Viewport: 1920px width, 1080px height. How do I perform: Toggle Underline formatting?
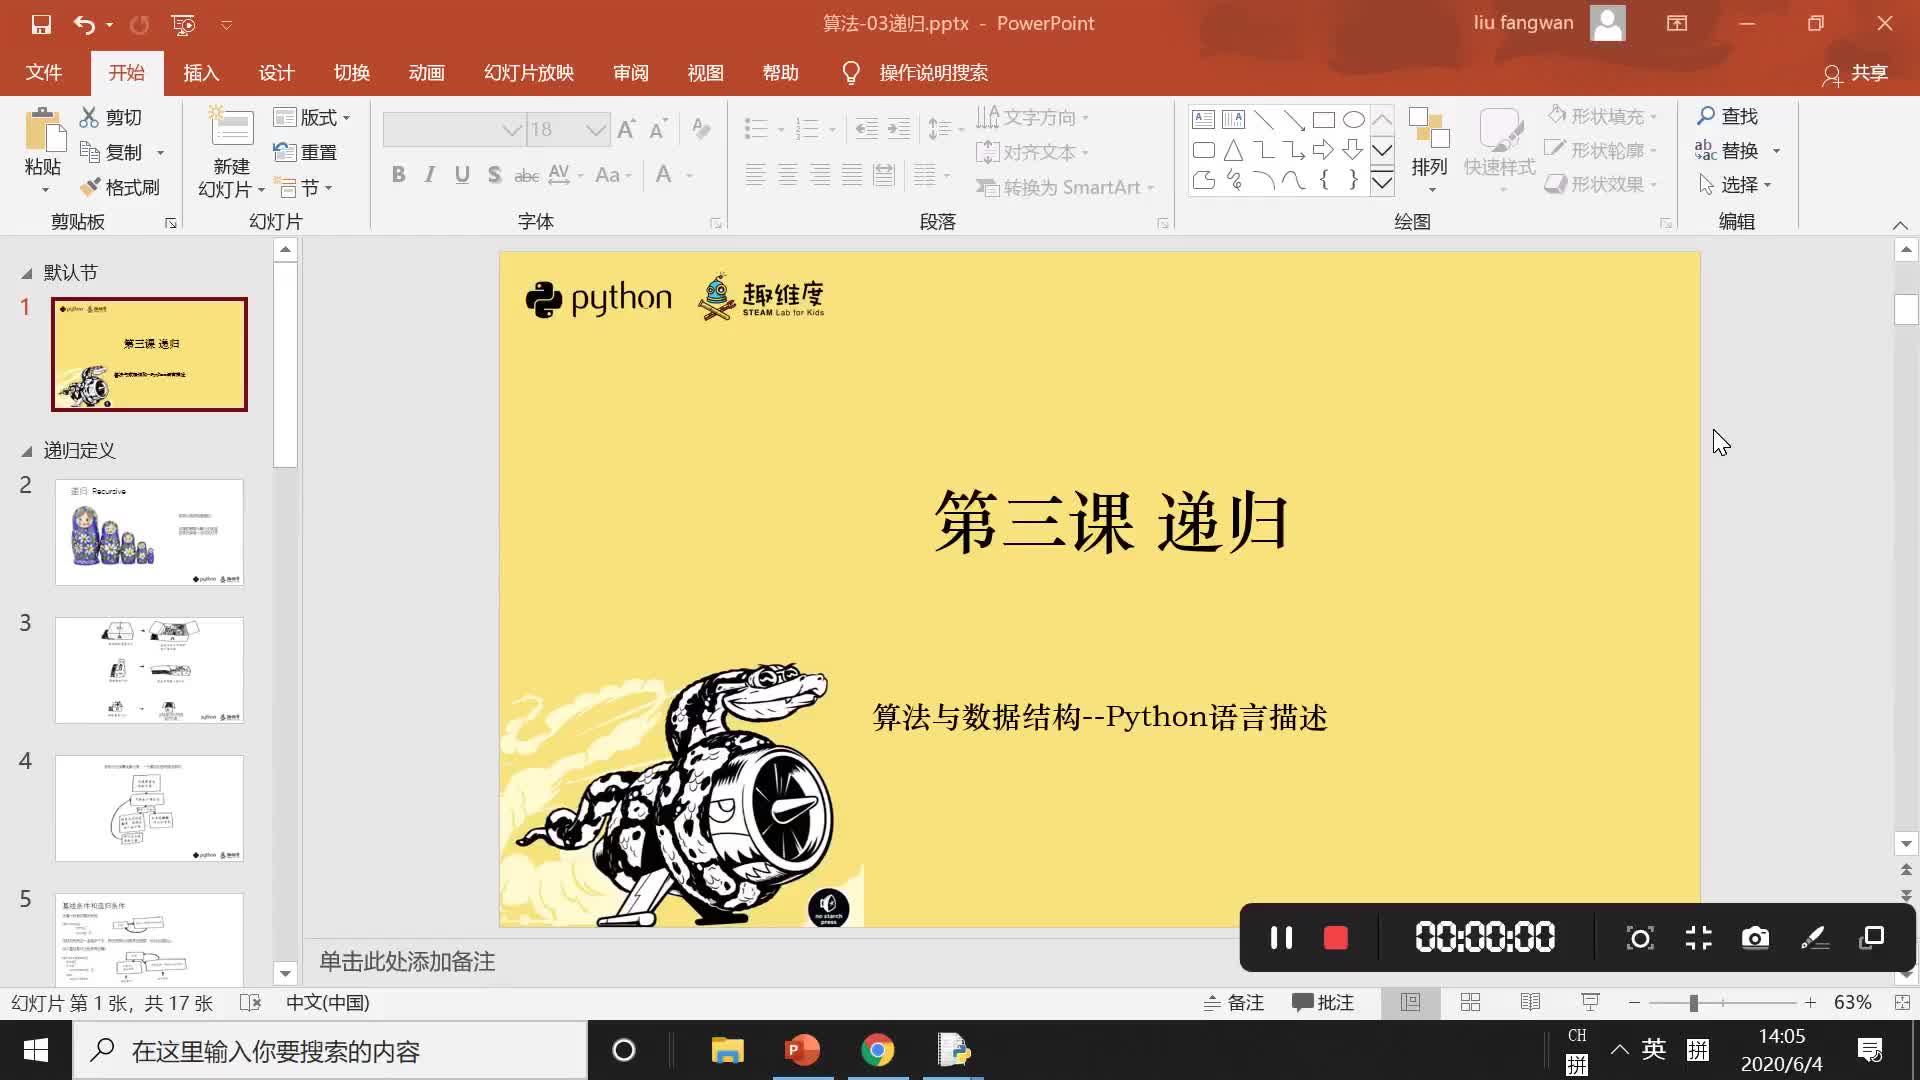(x=462, y=175)
